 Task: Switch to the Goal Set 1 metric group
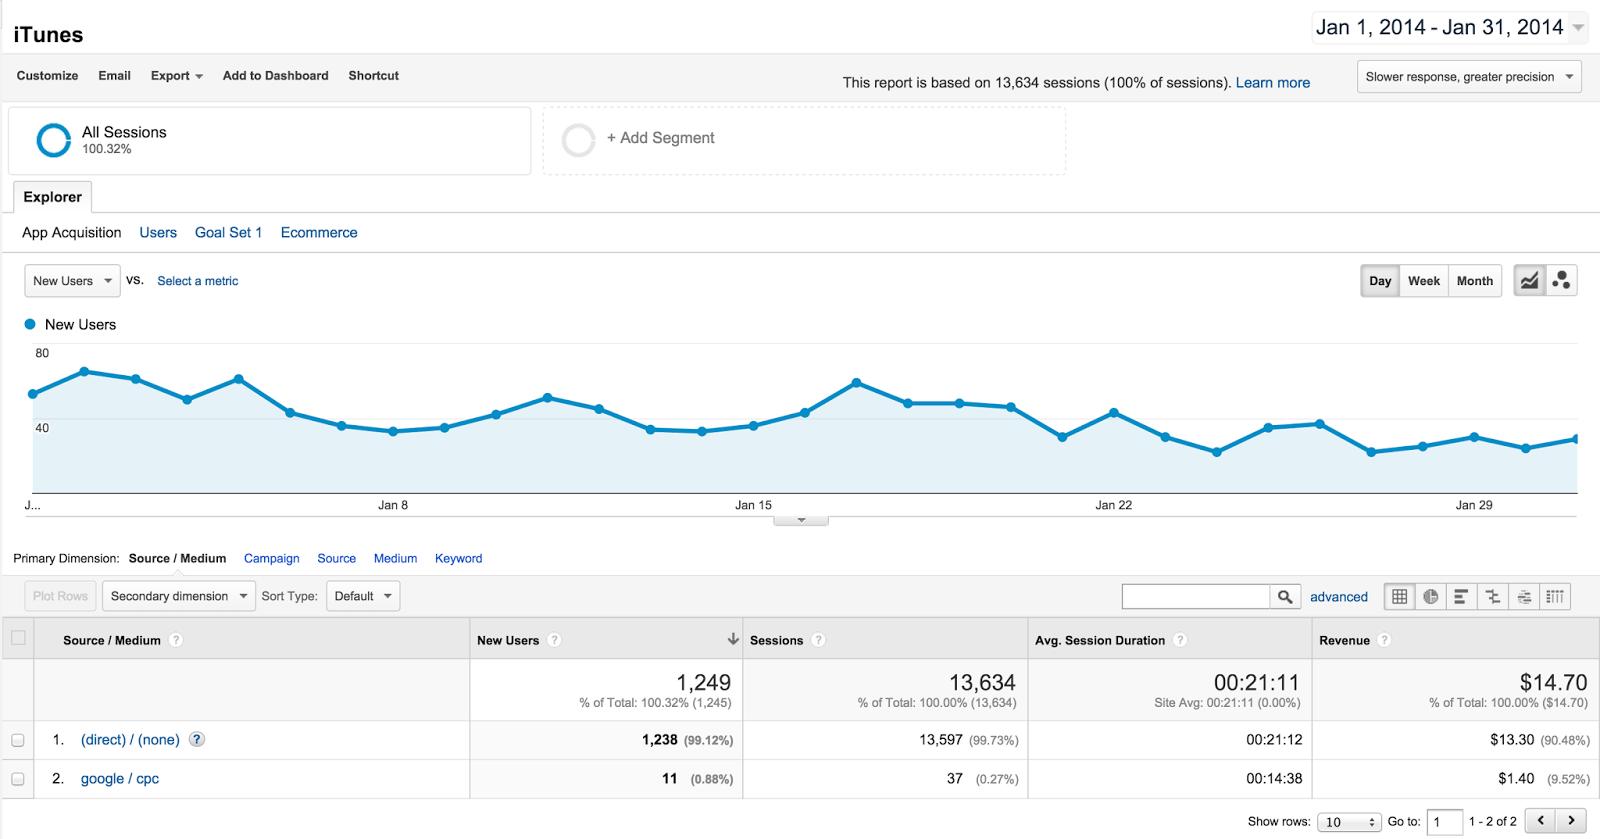click(228, 233)
